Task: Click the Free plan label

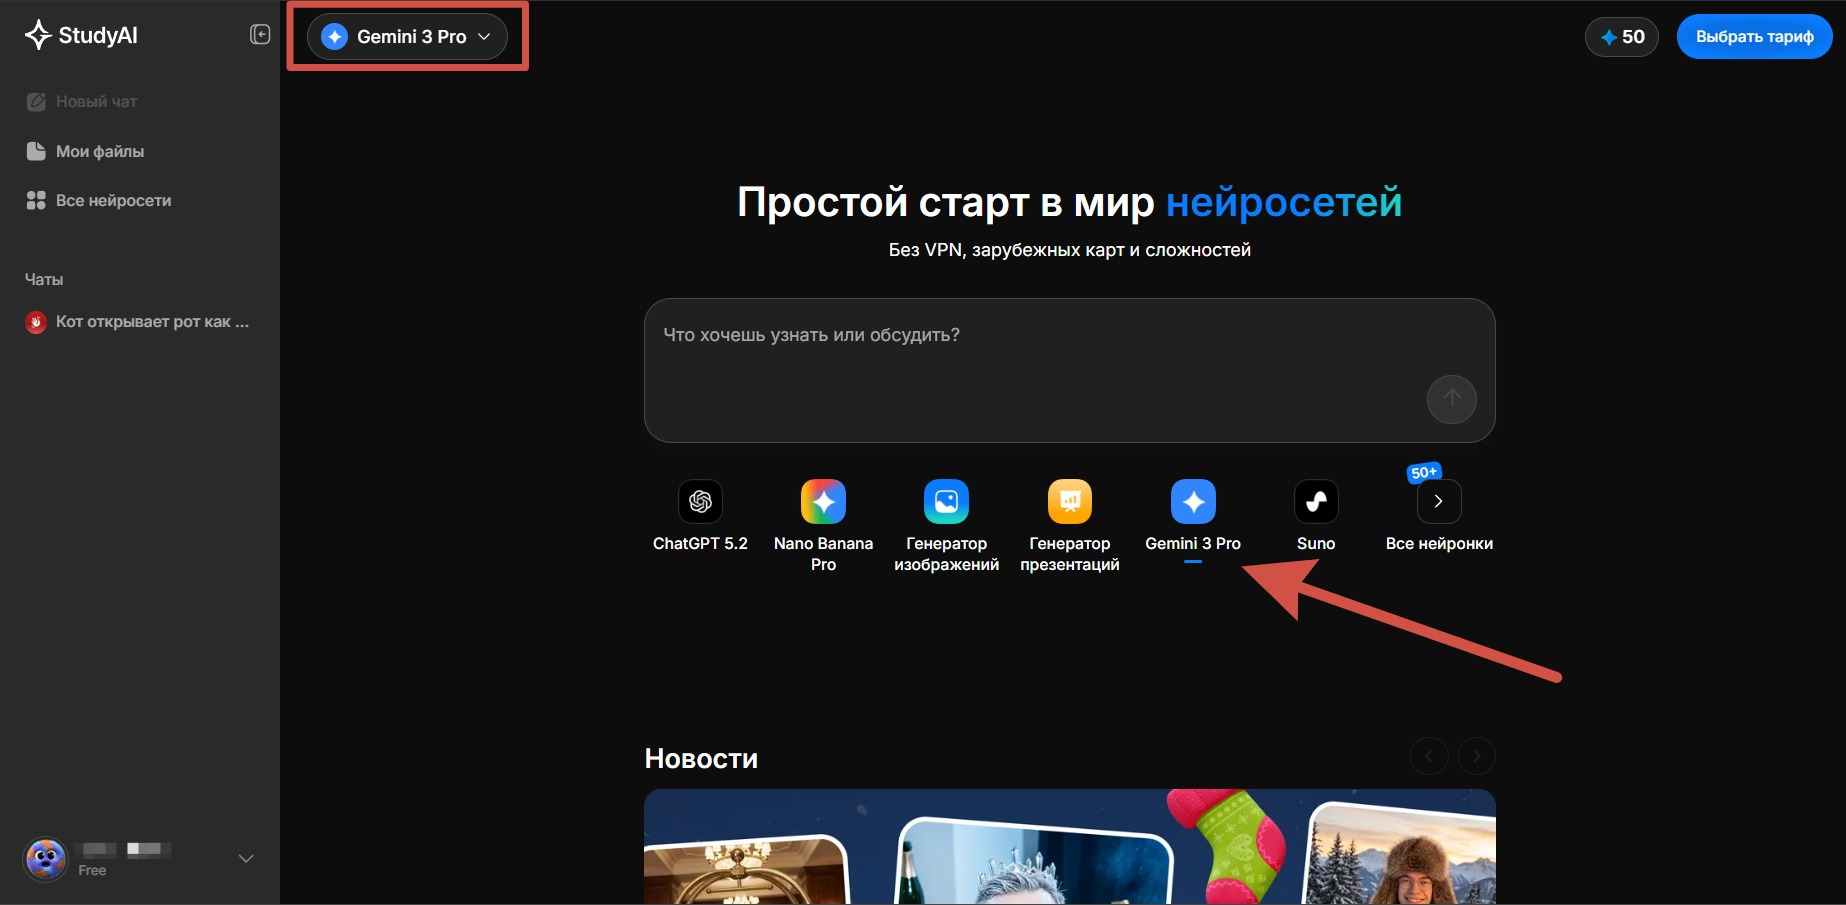Action: tap(92, 871)
